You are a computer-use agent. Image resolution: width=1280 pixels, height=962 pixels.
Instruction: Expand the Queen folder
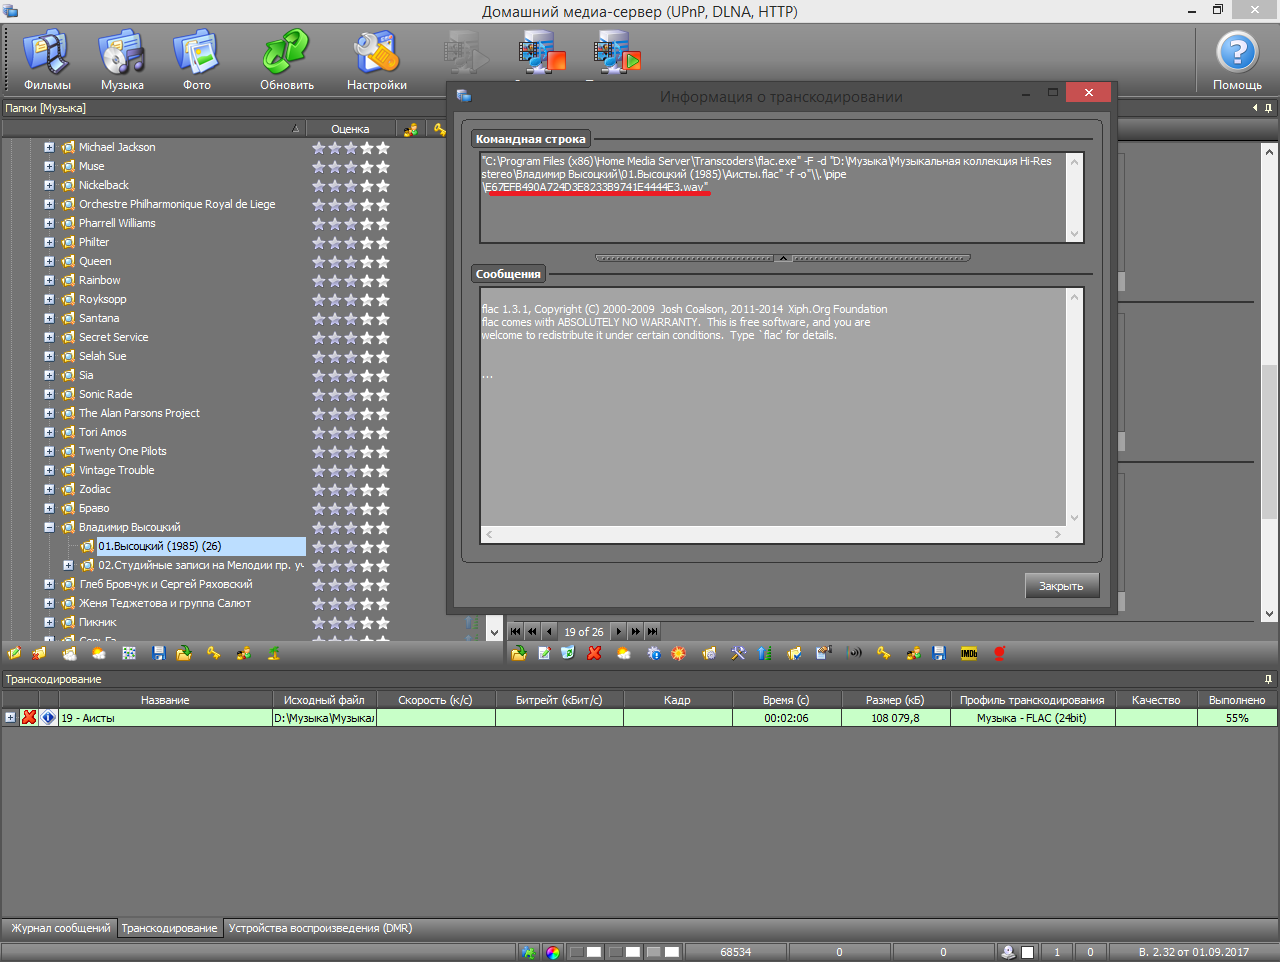[x=49, y=261]
